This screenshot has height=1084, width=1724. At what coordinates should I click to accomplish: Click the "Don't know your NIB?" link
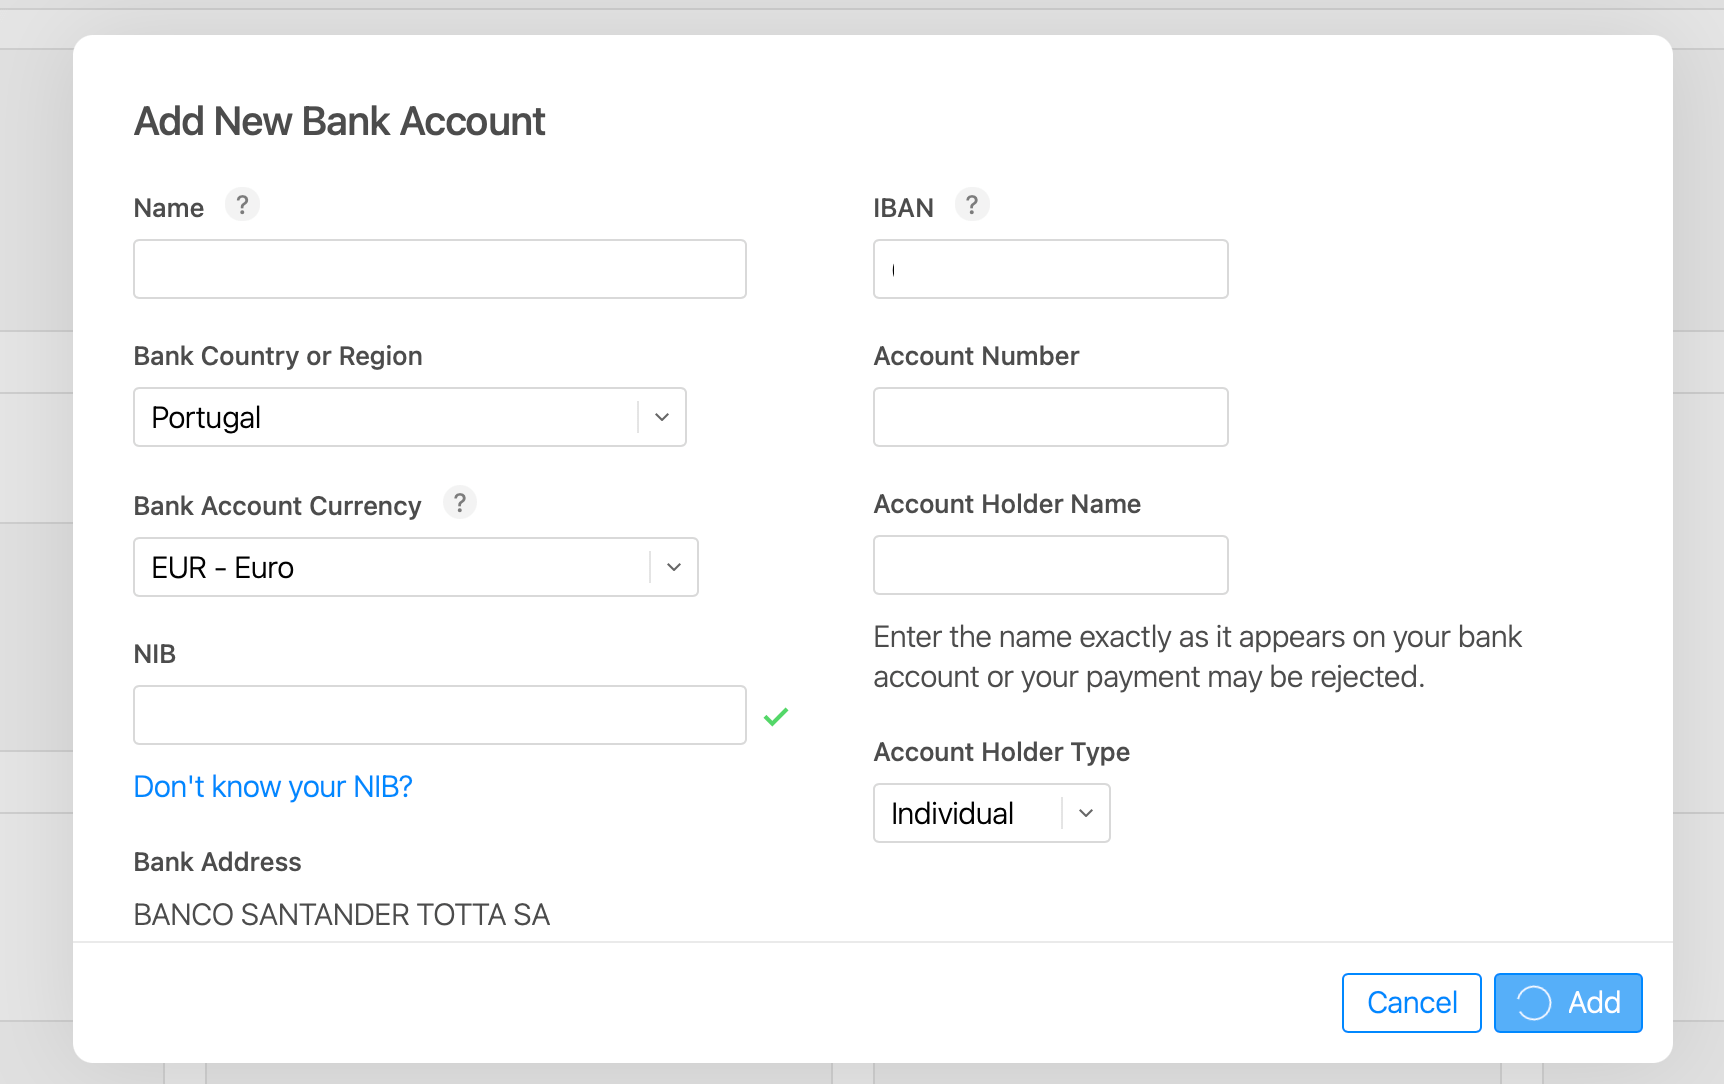click(x=272, y=787)
